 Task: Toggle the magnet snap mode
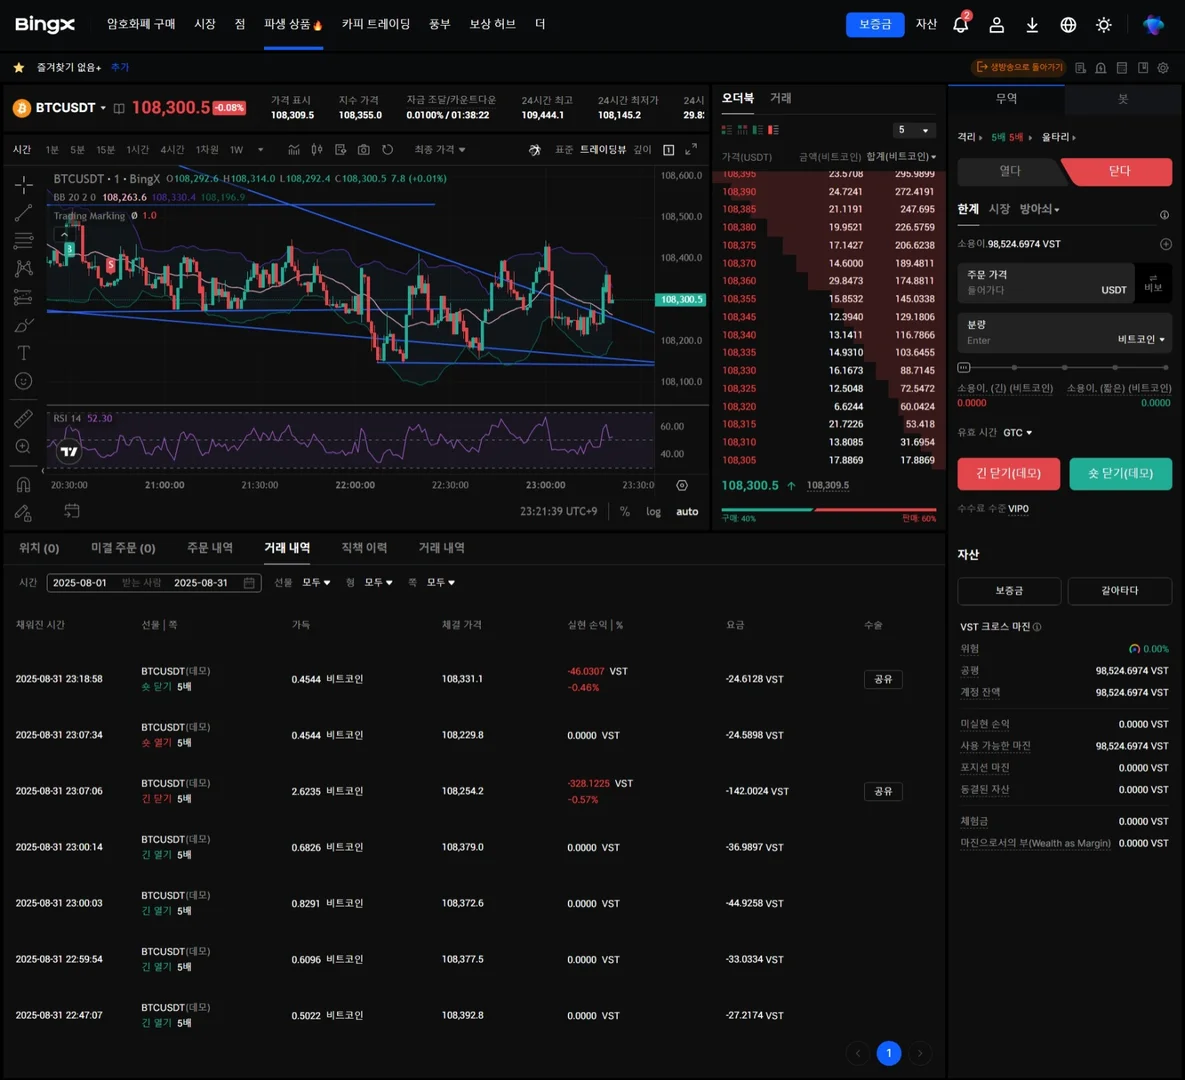tap(23, 484)
